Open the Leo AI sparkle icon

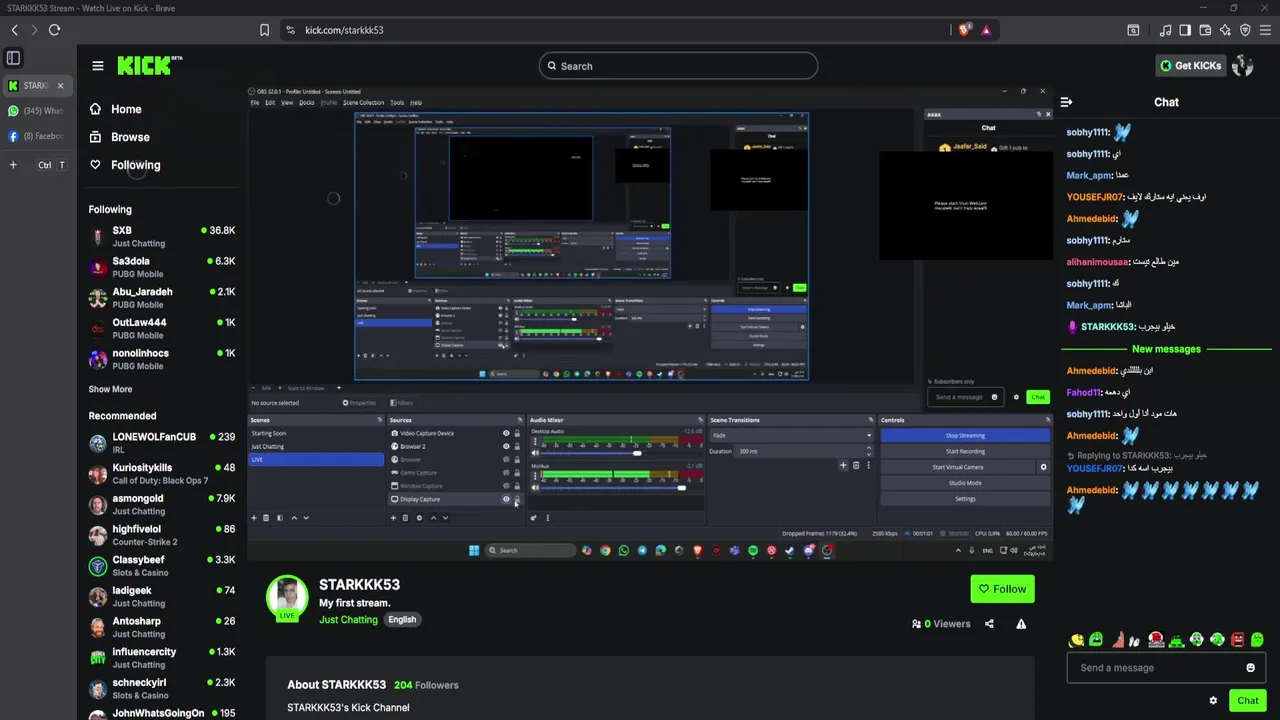coord(1225,30)
